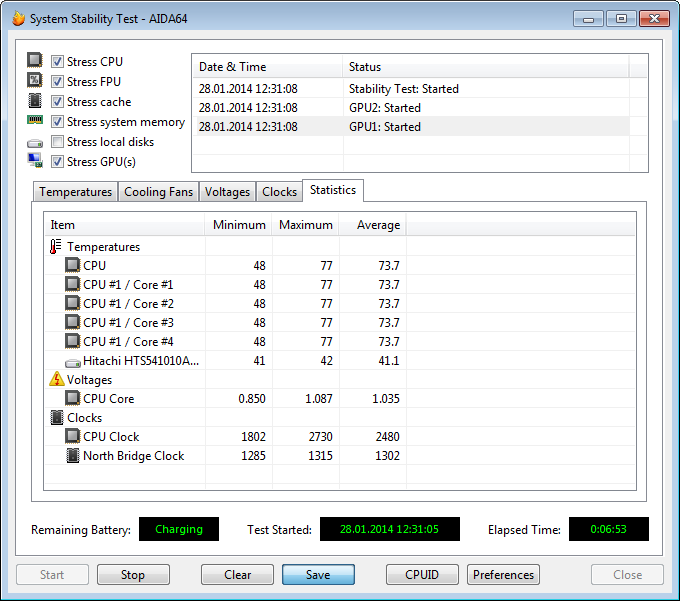
Task: Click the chip icon of CPU #1 / Core #1
Action: pos(72,284)
